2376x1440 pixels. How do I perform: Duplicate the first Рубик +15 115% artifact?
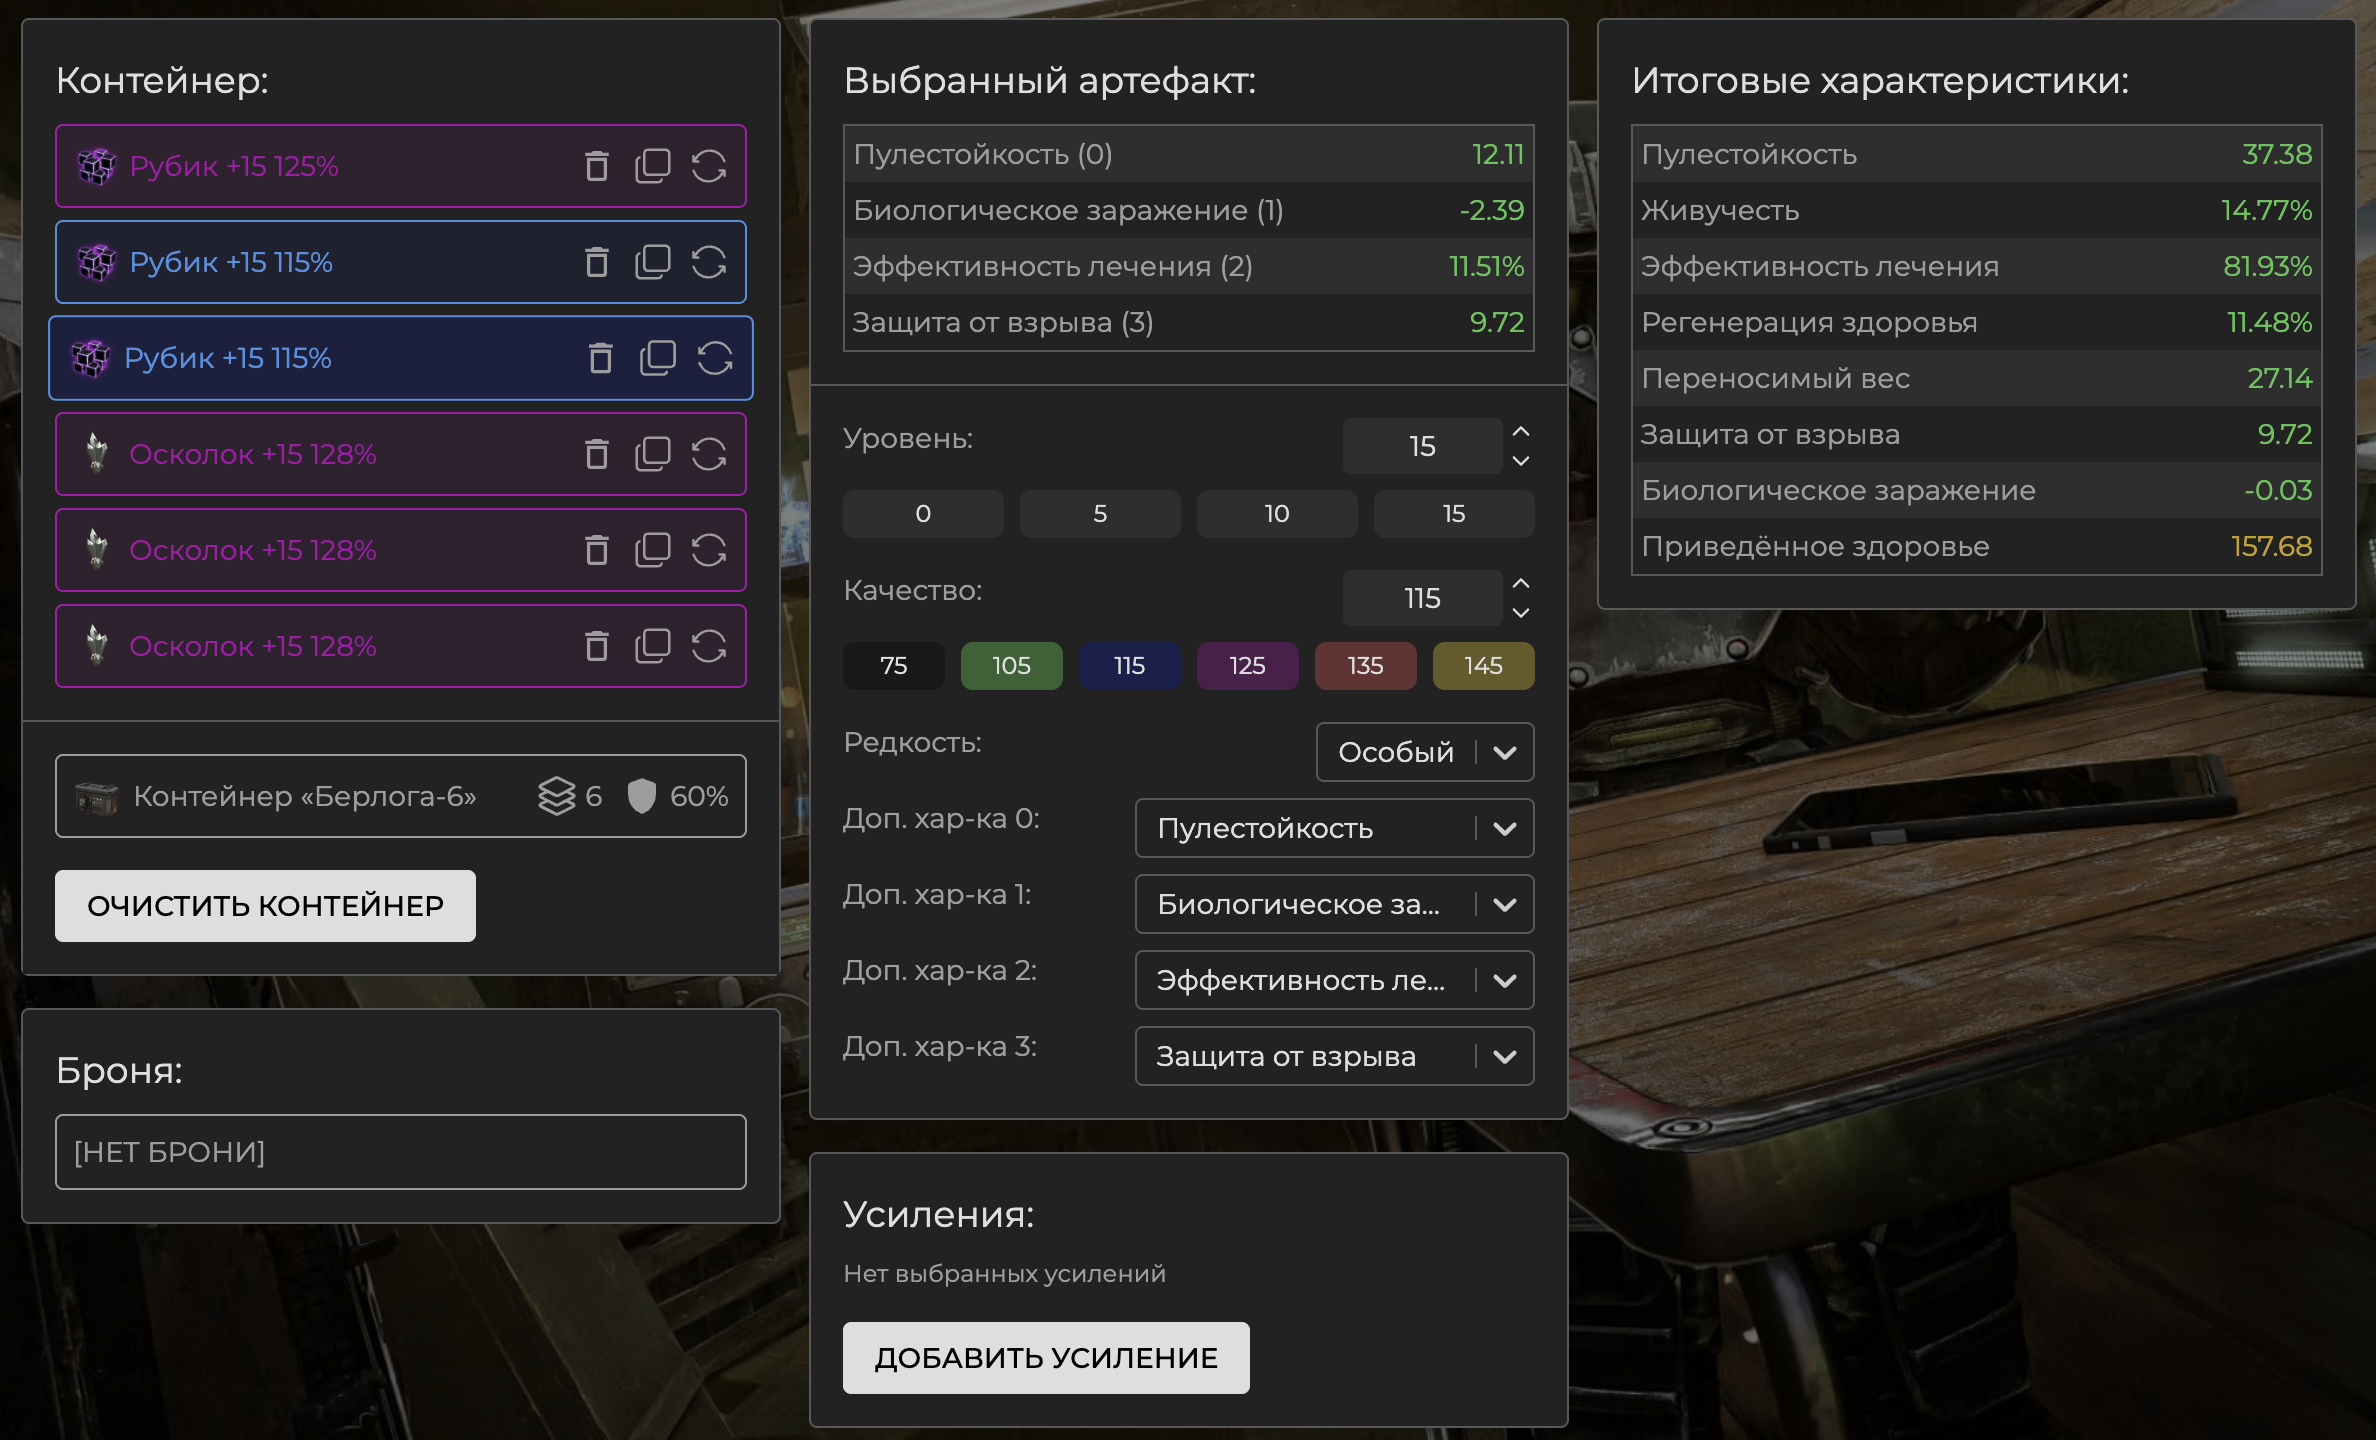point(653,262)
